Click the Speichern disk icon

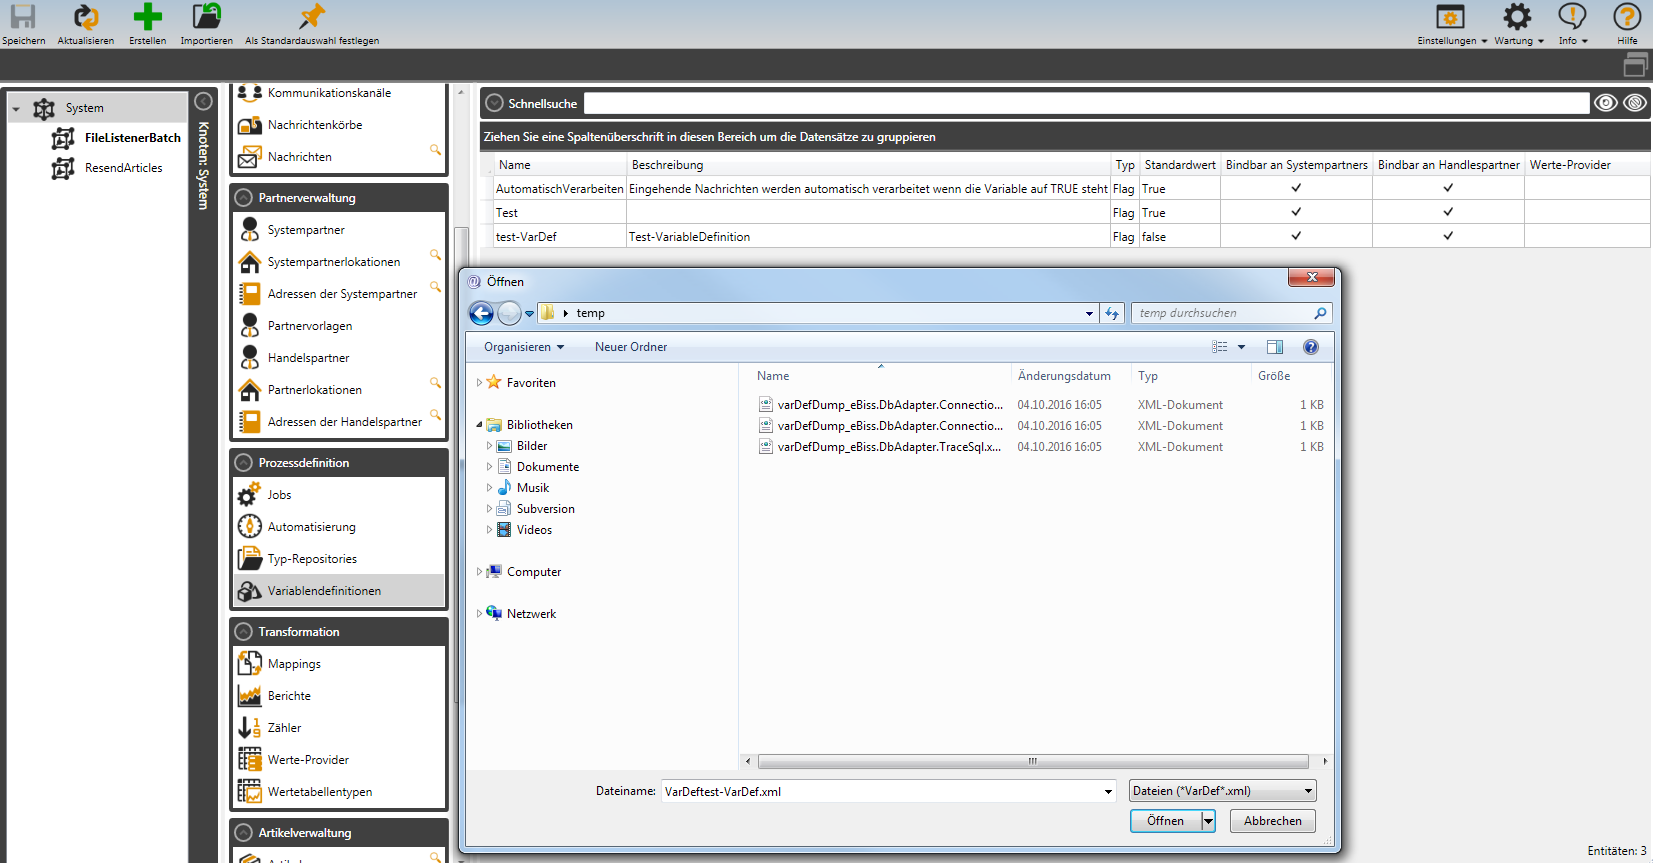coord(23,17)
